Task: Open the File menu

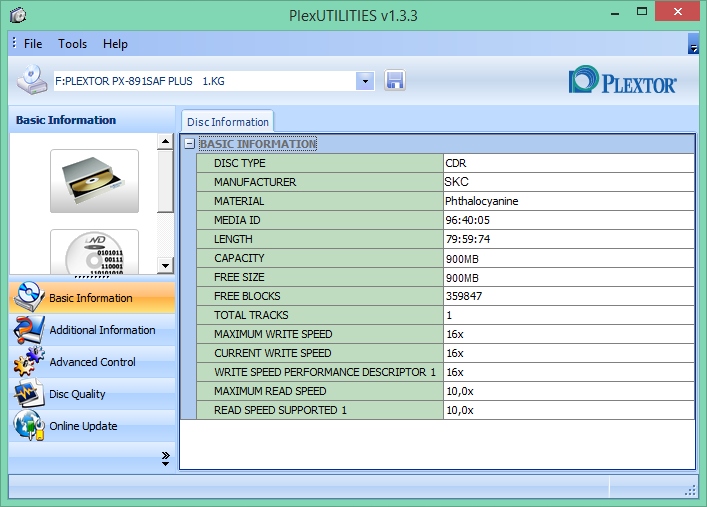Action: 33,44
